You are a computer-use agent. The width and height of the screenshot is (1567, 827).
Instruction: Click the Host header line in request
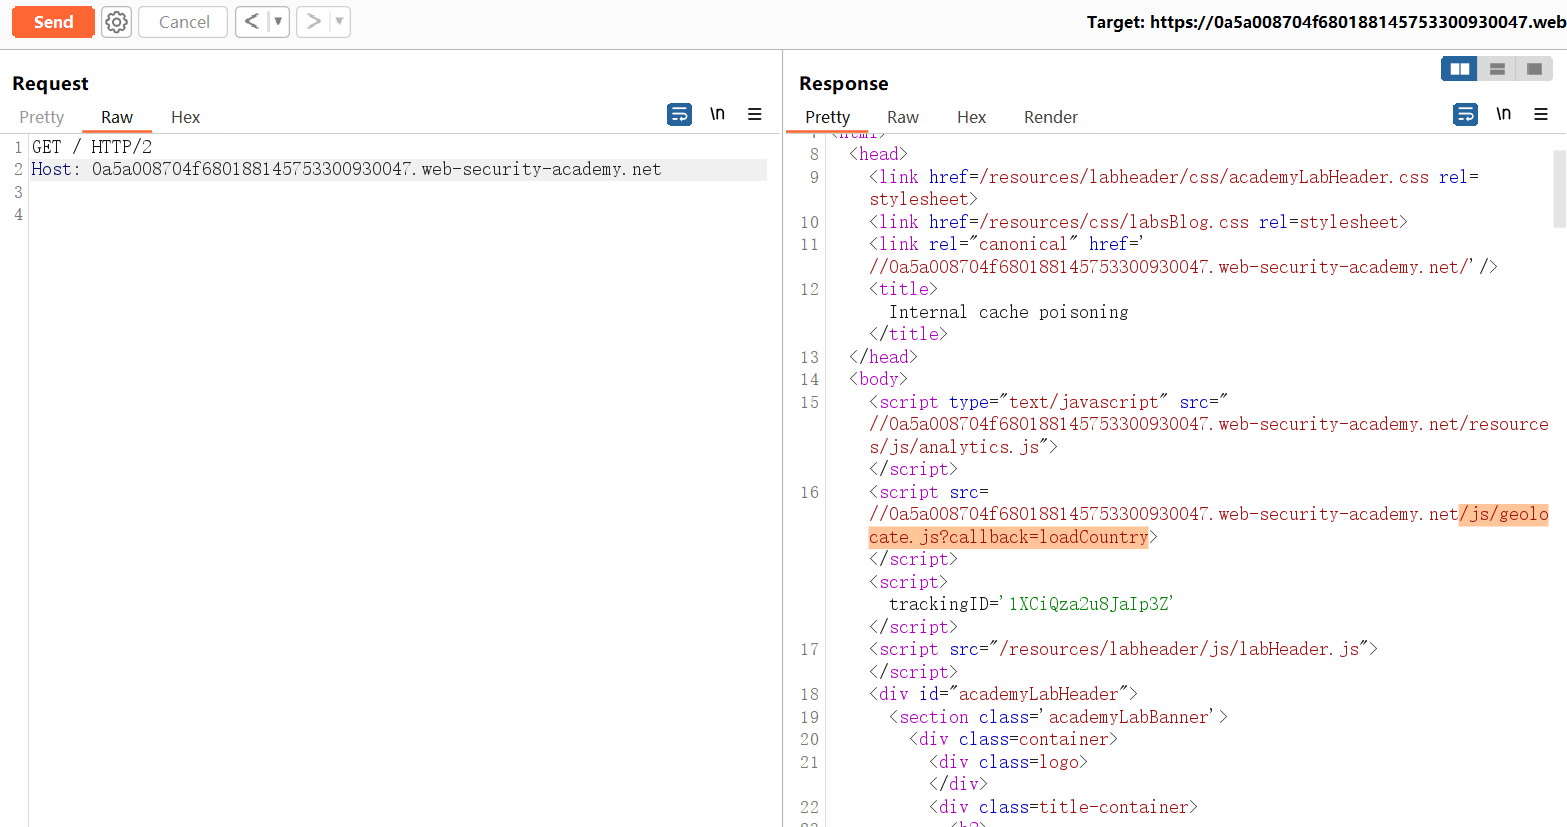pyautogui.click(x=346, y=169)
